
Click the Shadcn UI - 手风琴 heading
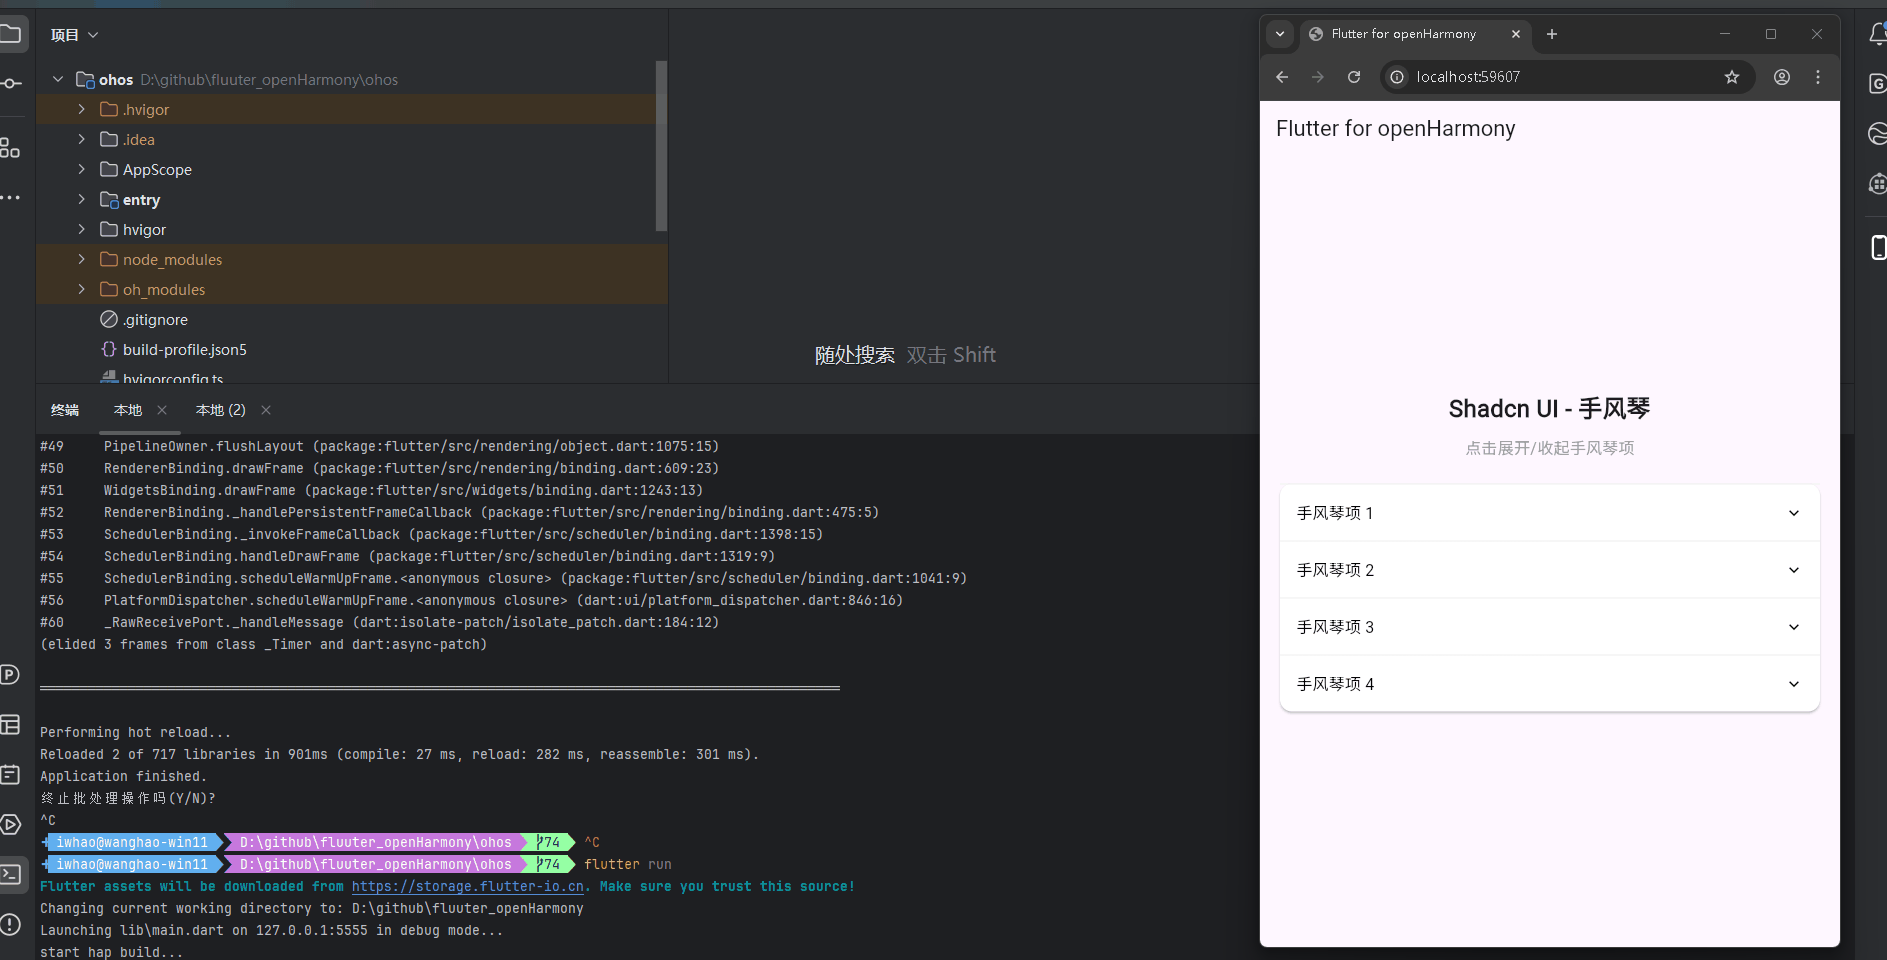(1549, 409)
